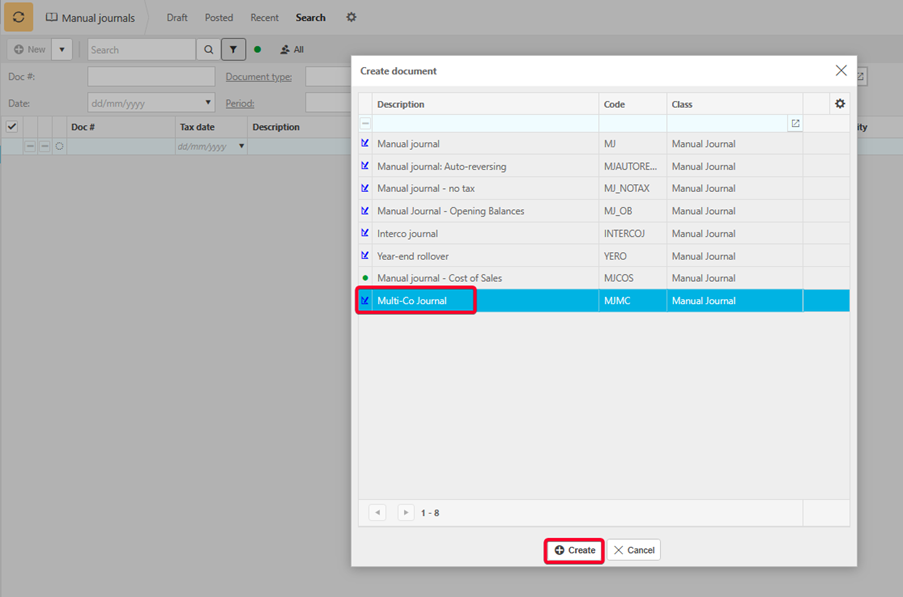Click the icon beside Multi-Co Journal
This screenshot has width=903, height=597.
365,300
